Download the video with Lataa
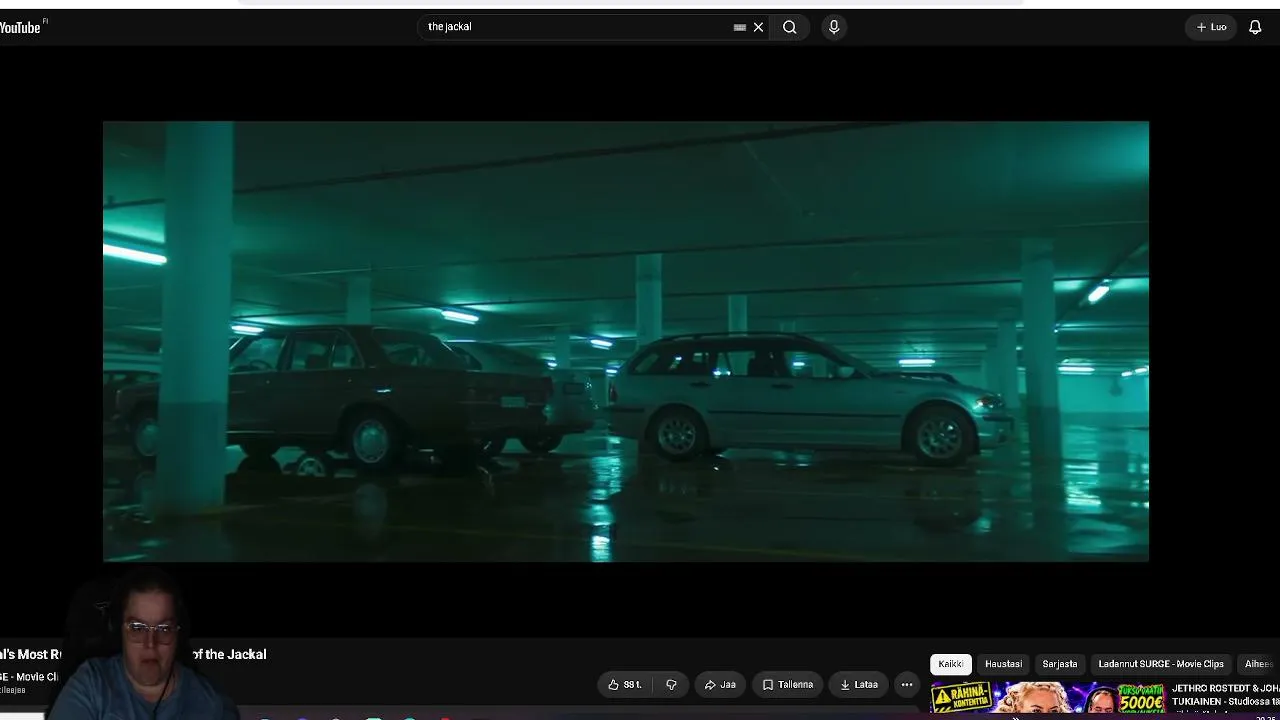1280x720 pixels. pos(859,685)
